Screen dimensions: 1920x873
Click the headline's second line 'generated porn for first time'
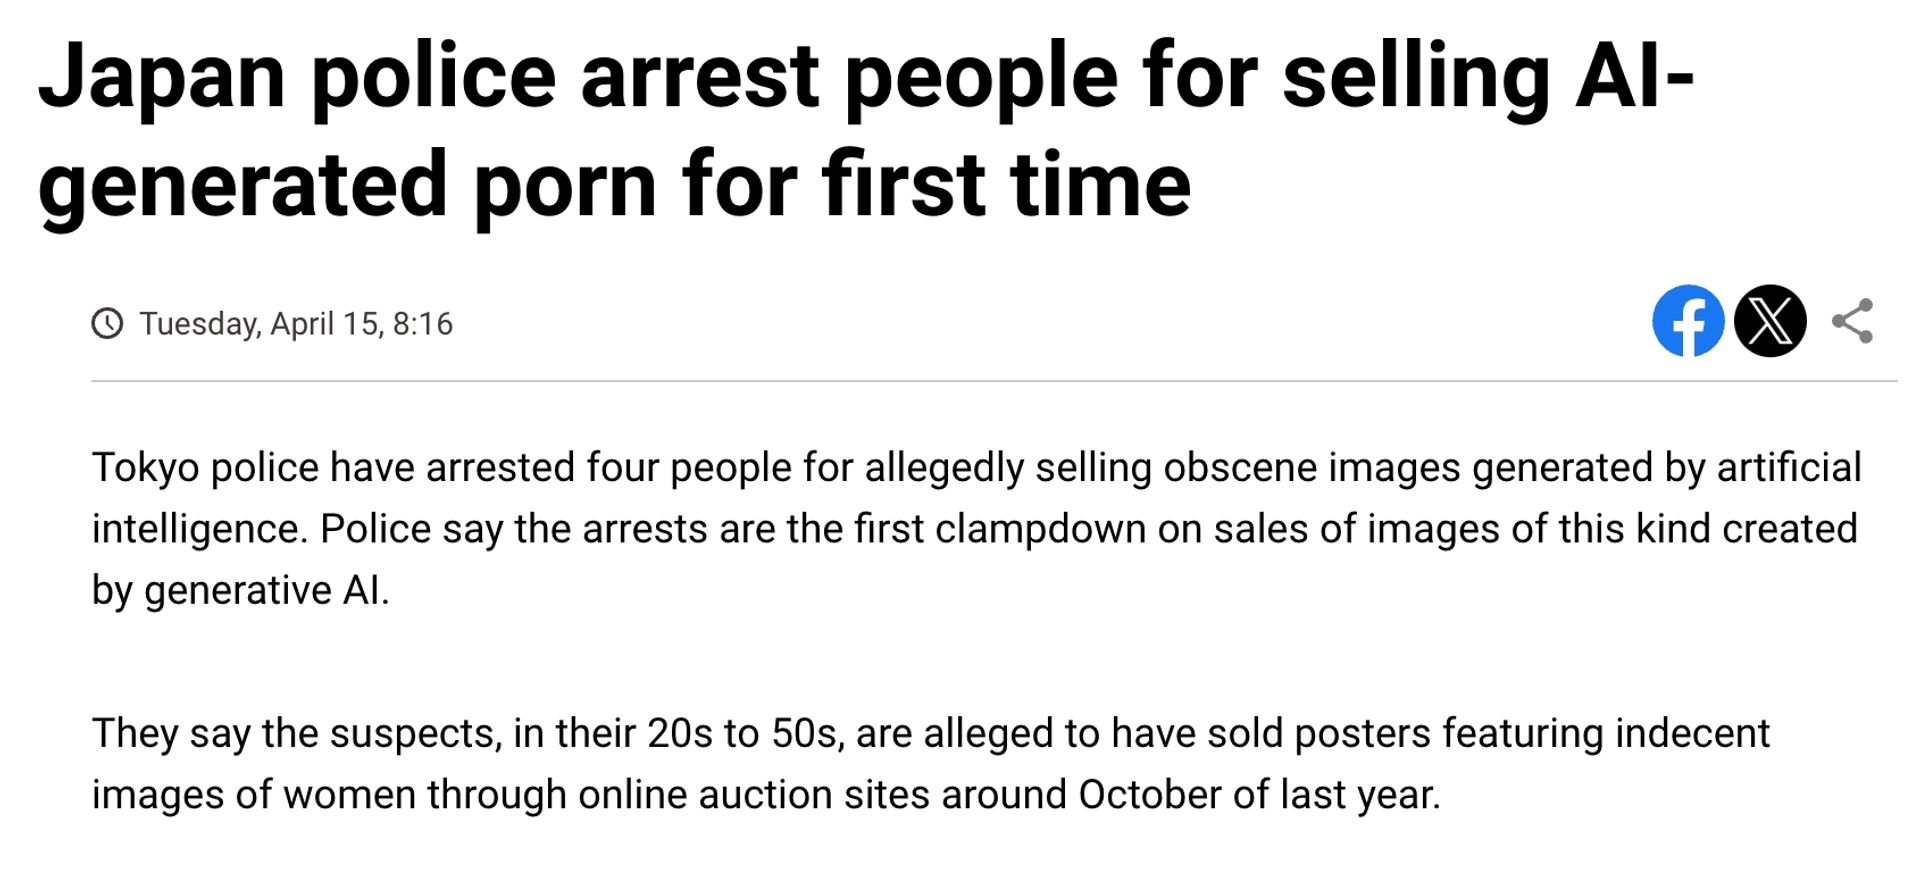tap(615, 187)
